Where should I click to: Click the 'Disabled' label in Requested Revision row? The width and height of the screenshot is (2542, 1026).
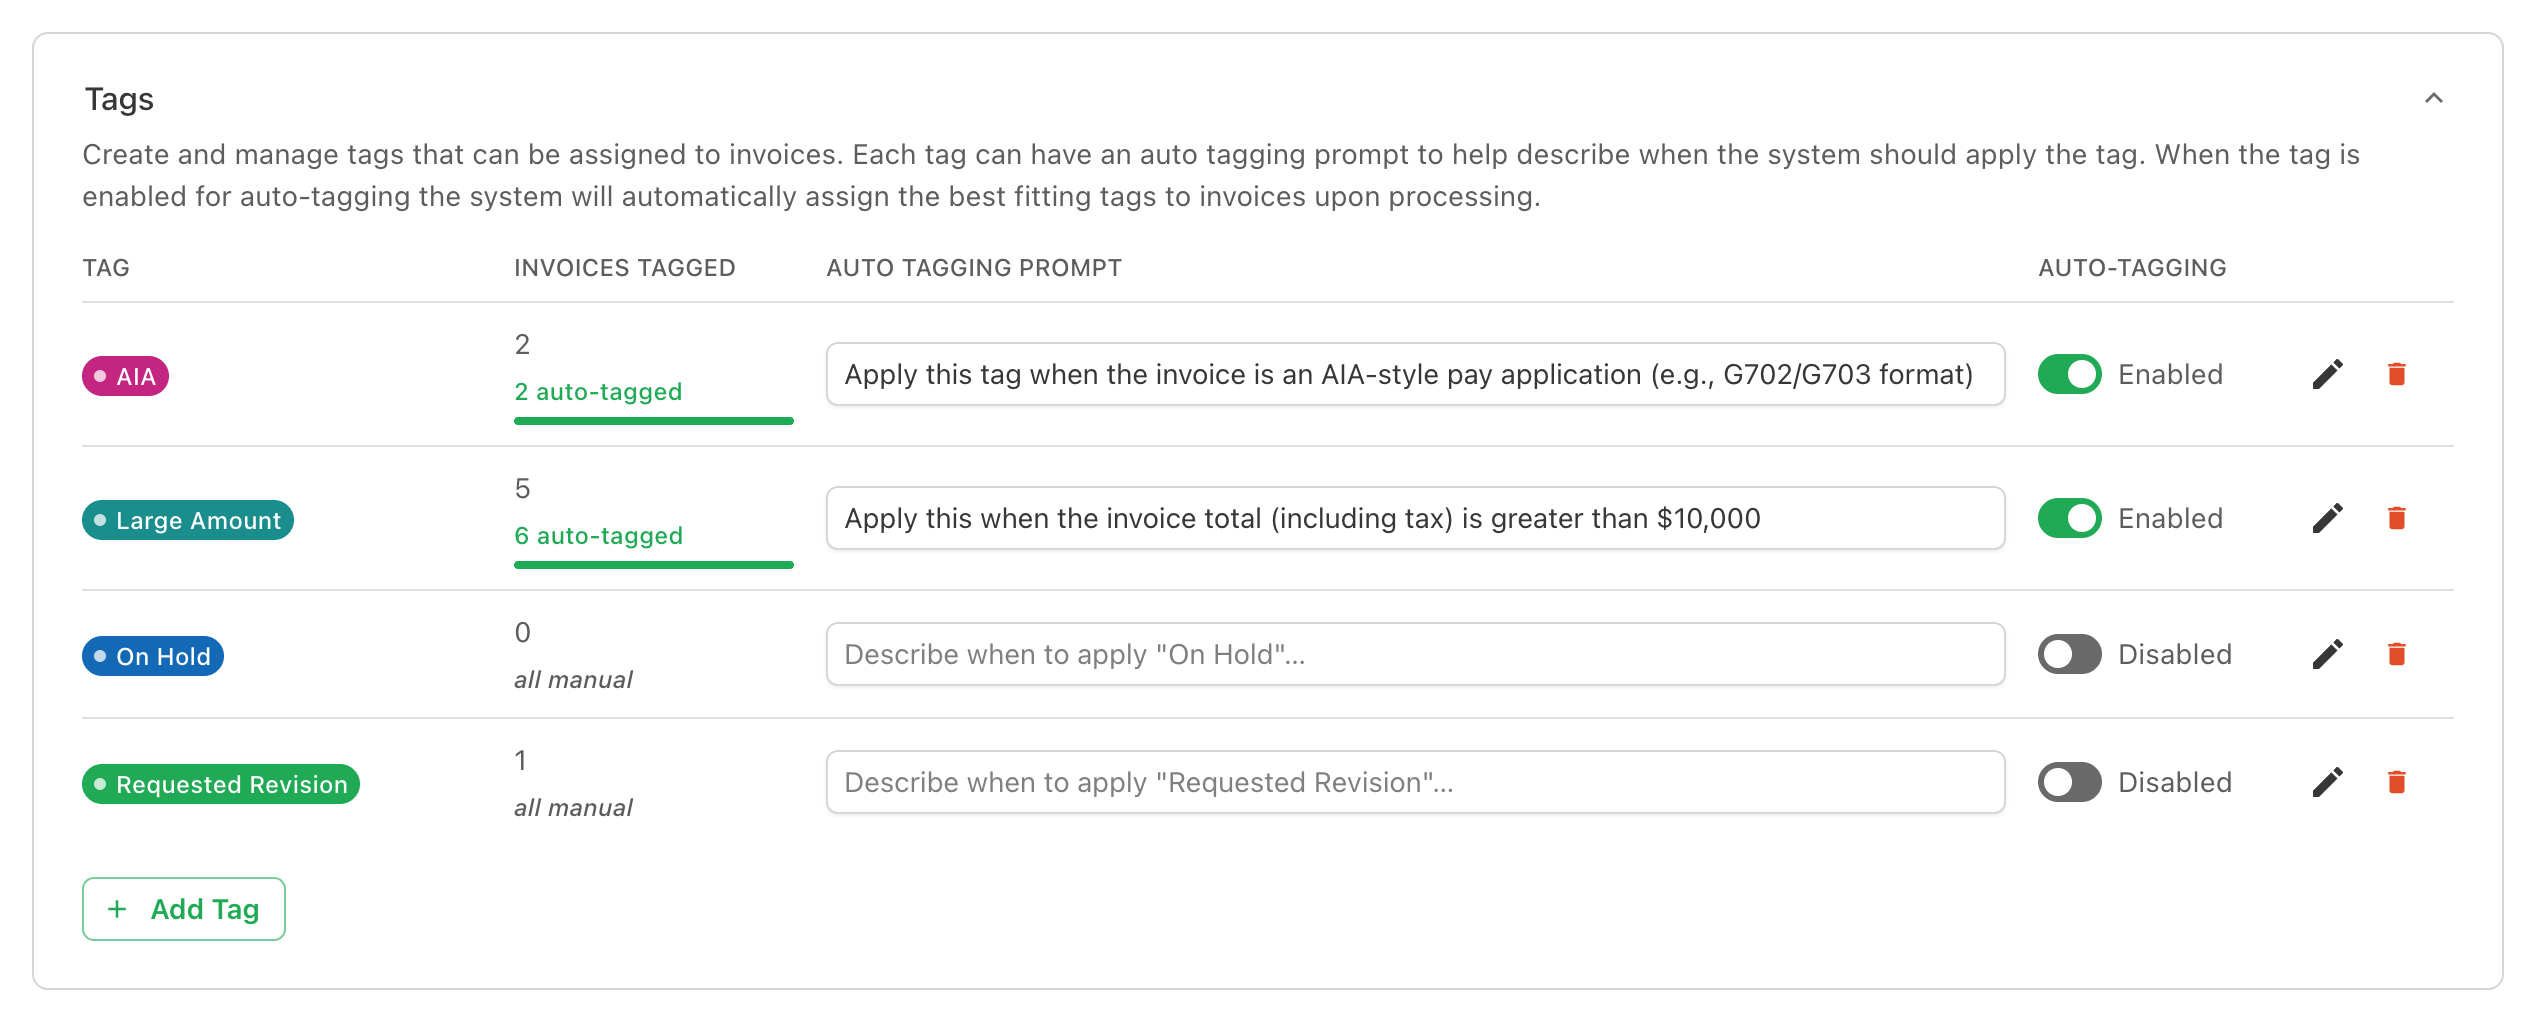2175,783
